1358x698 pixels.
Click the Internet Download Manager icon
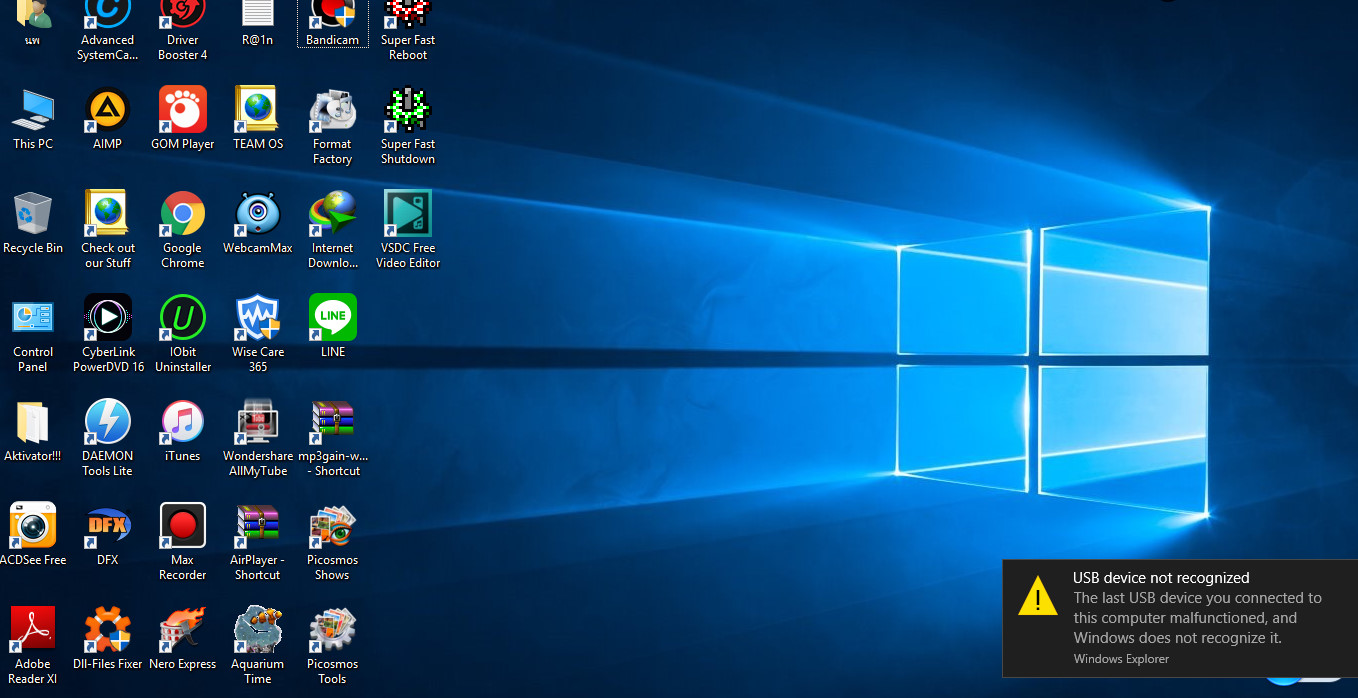333,214
